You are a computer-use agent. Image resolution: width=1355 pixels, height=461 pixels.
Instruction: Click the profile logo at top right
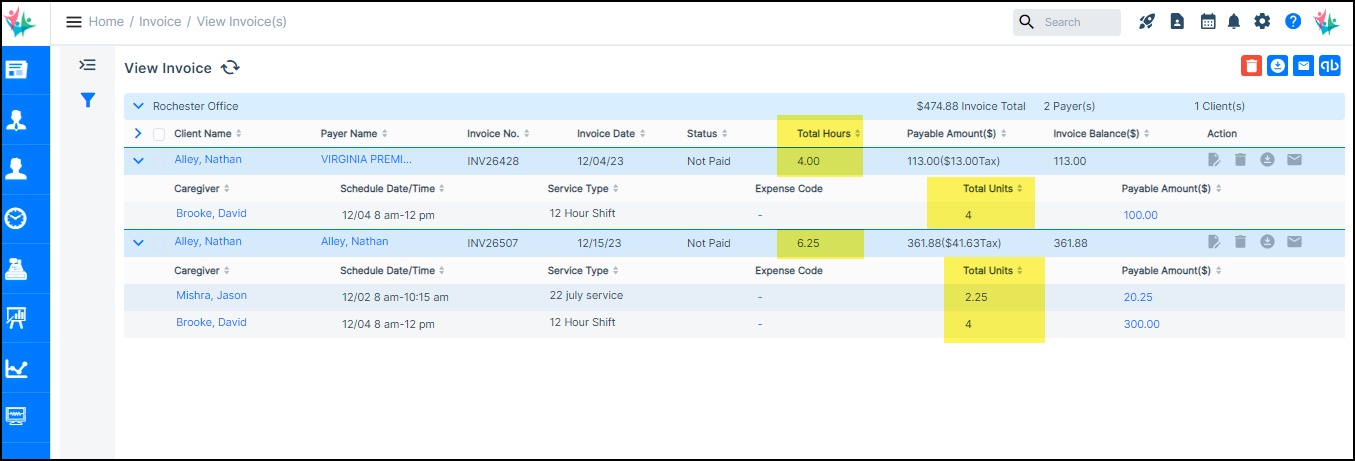[x=1326, y=22]
